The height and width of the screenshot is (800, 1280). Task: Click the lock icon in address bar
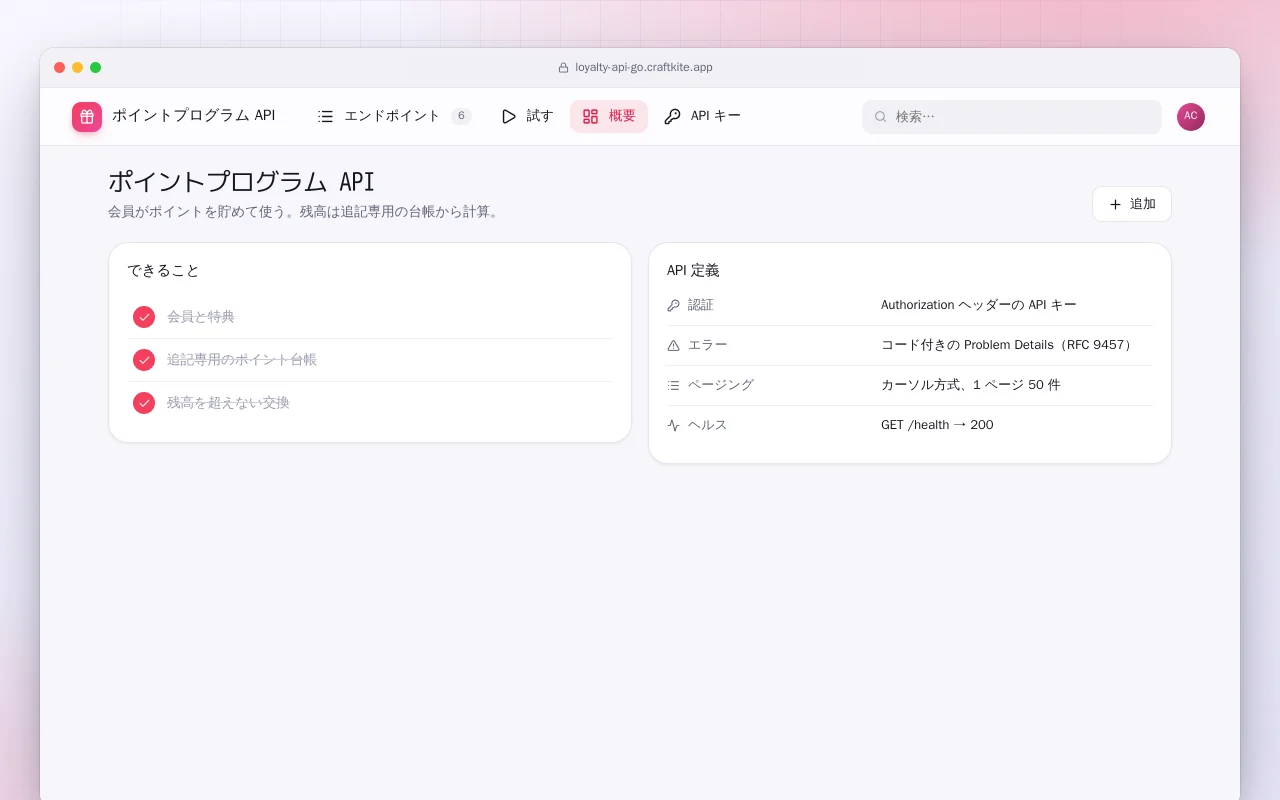click(563, 68)
